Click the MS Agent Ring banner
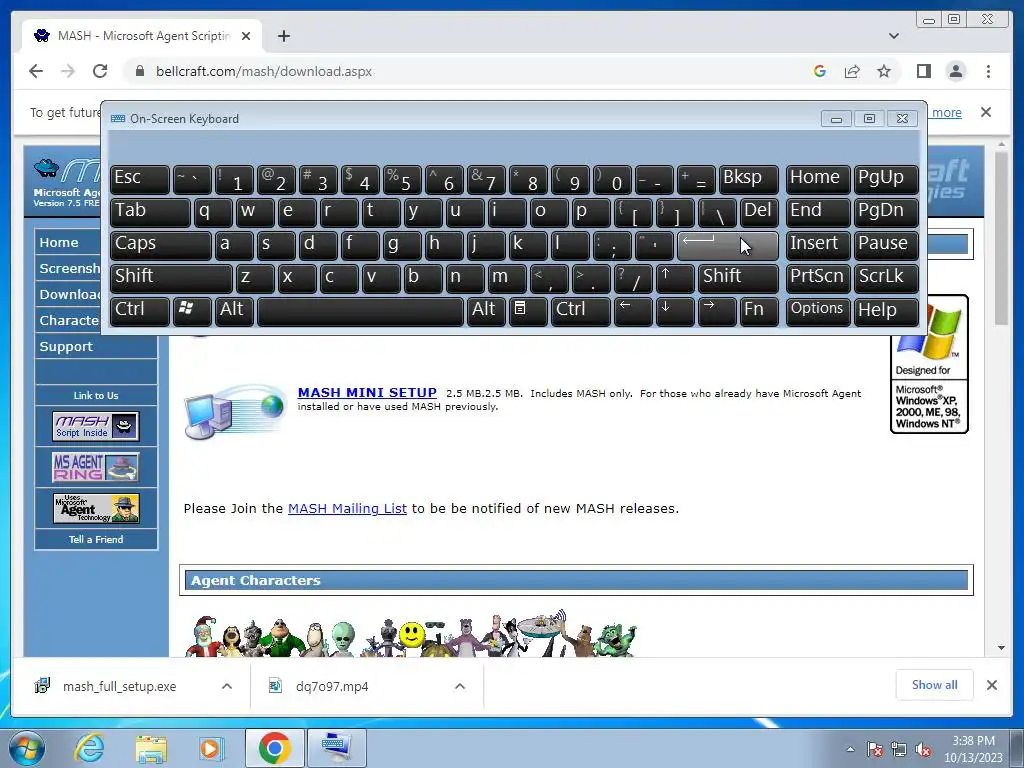The height and width of the screenshot is (768, 1024). point(96,467)
